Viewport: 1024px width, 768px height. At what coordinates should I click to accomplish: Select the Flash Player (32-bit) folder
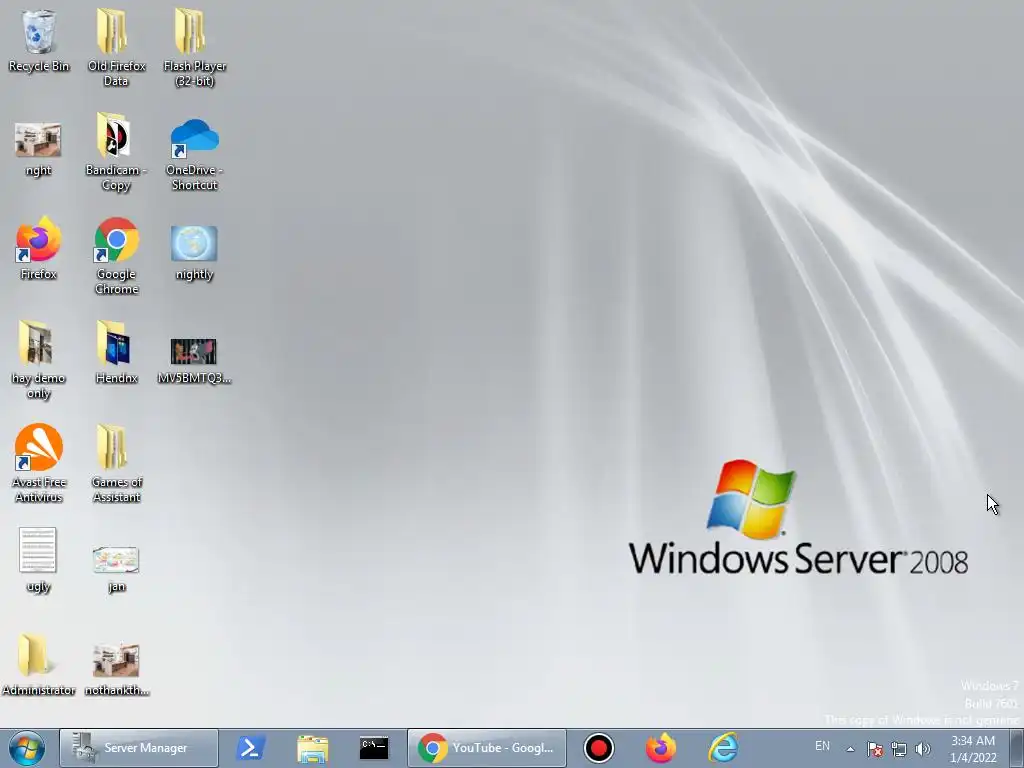click(x=195, y=47)
